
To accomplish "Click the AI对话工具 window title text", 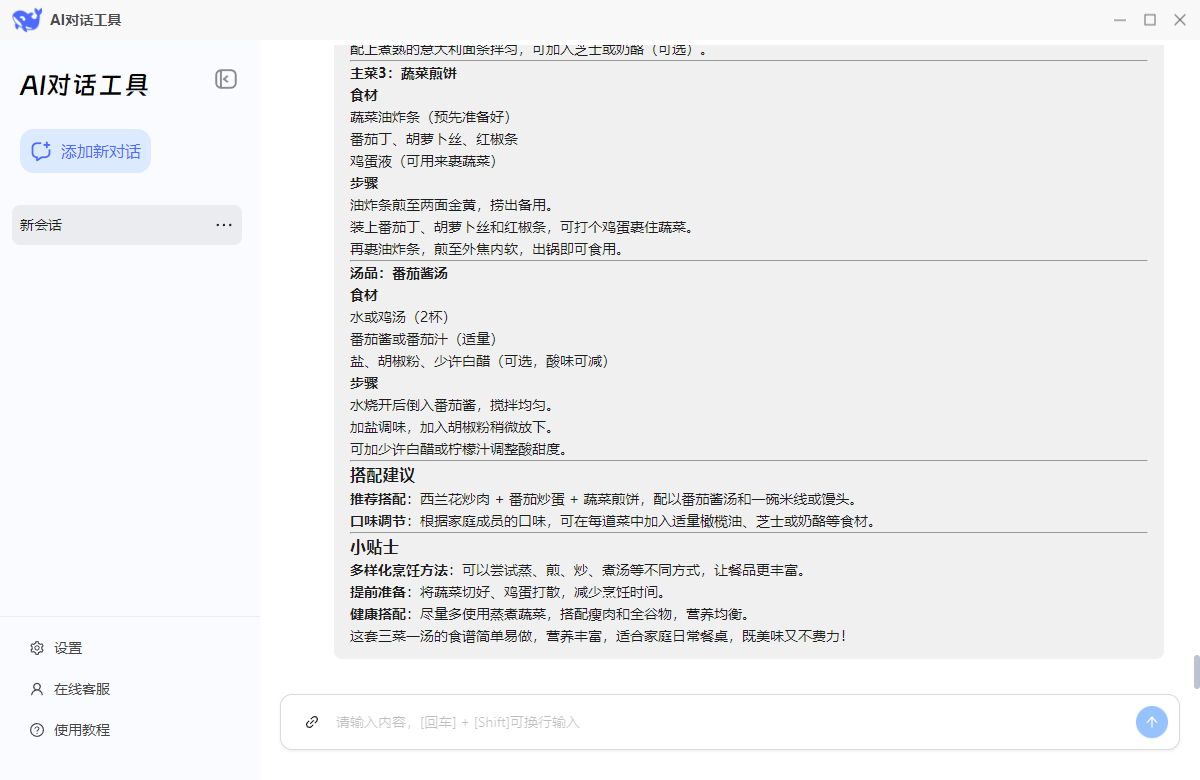I will (x=86, y=20).
